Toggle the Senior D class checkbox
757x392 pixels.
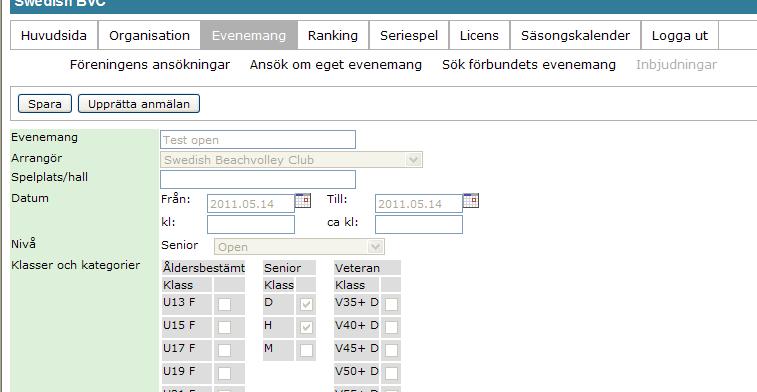(x=306, y=304)
